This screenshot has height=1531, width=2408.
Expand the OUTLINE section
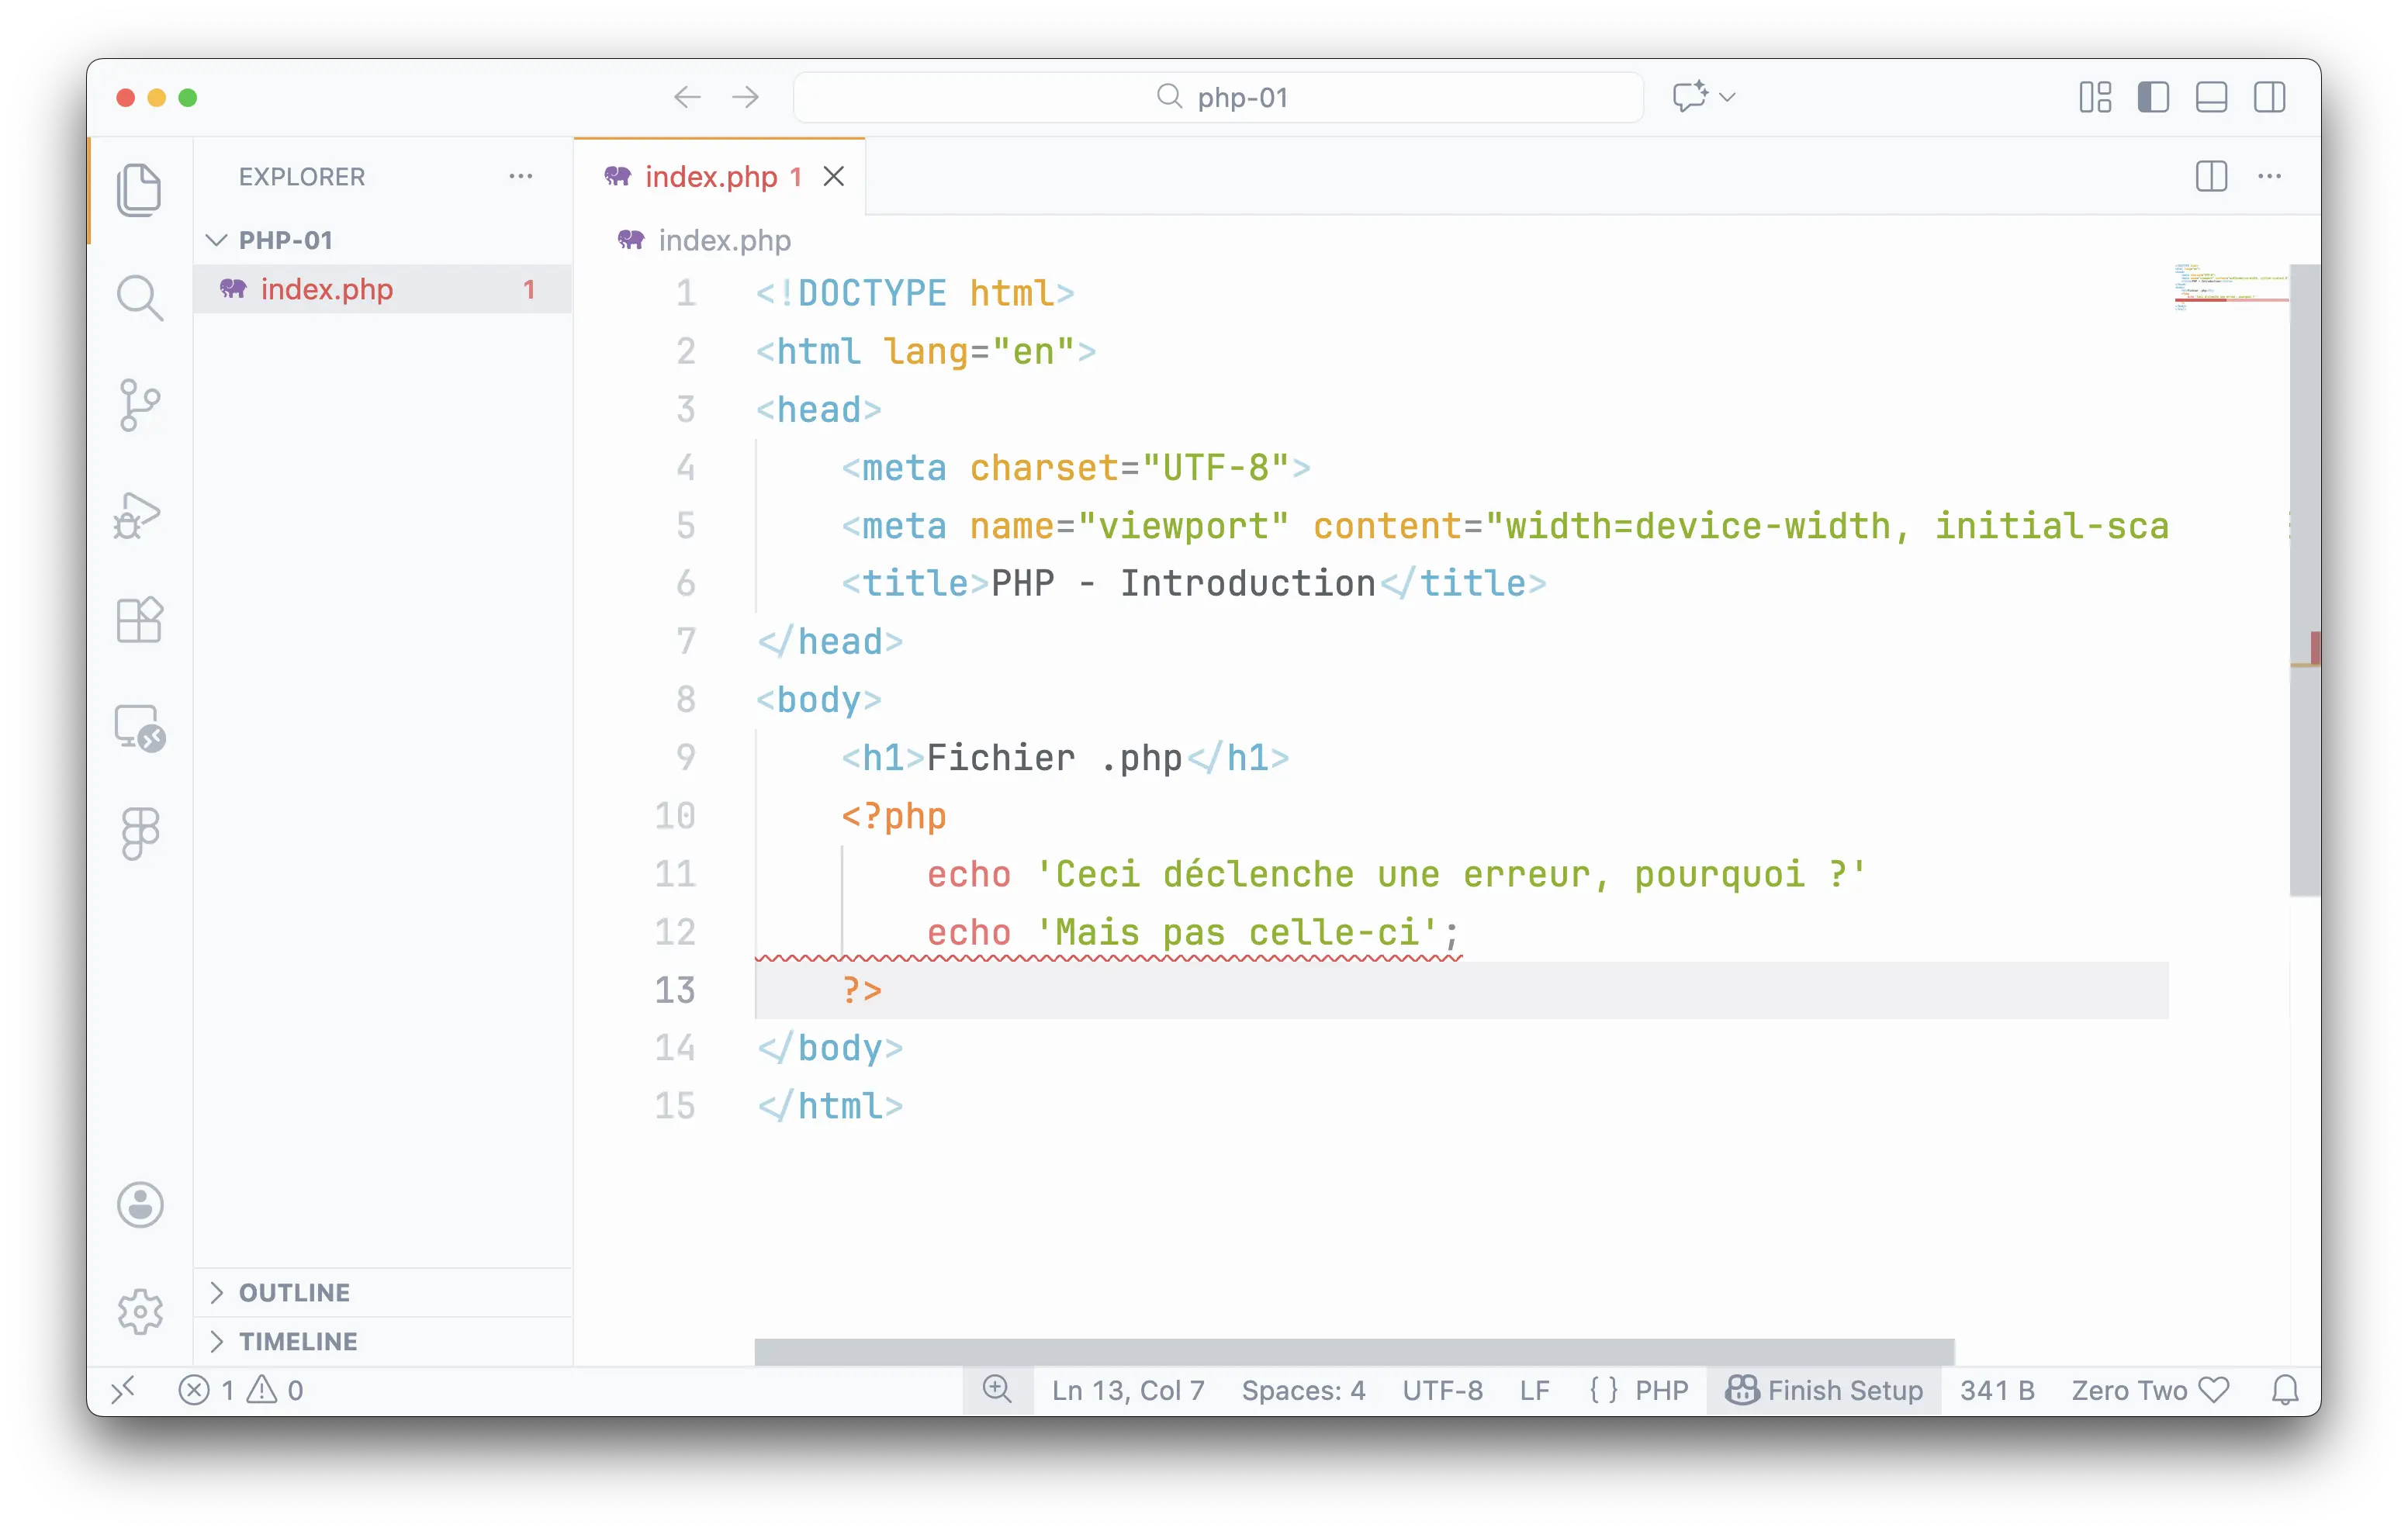coord(294,1292)
